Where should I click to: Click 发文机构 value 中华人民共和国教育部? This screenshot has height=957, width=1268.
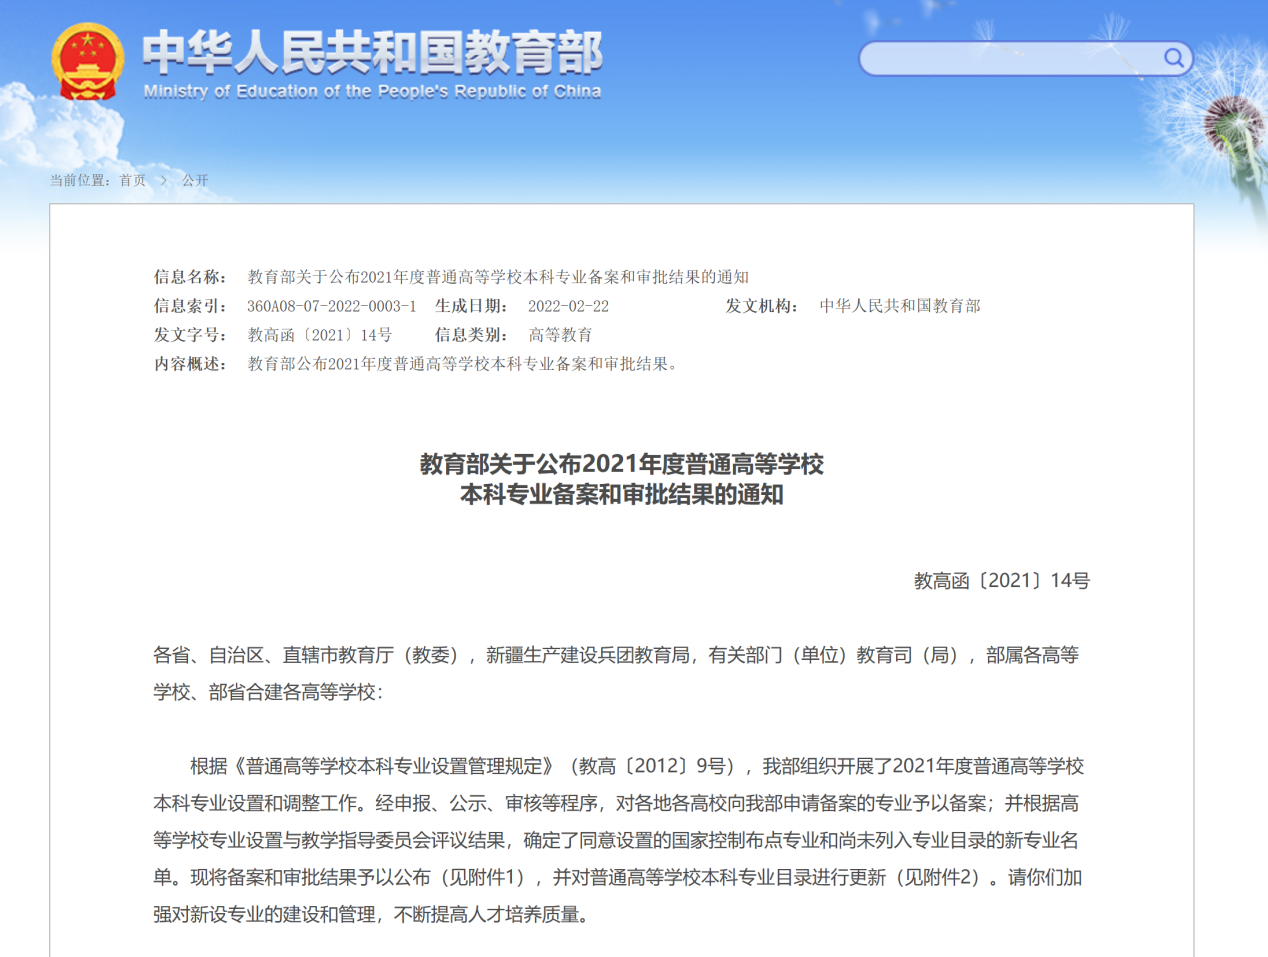(x=899, y=306)
